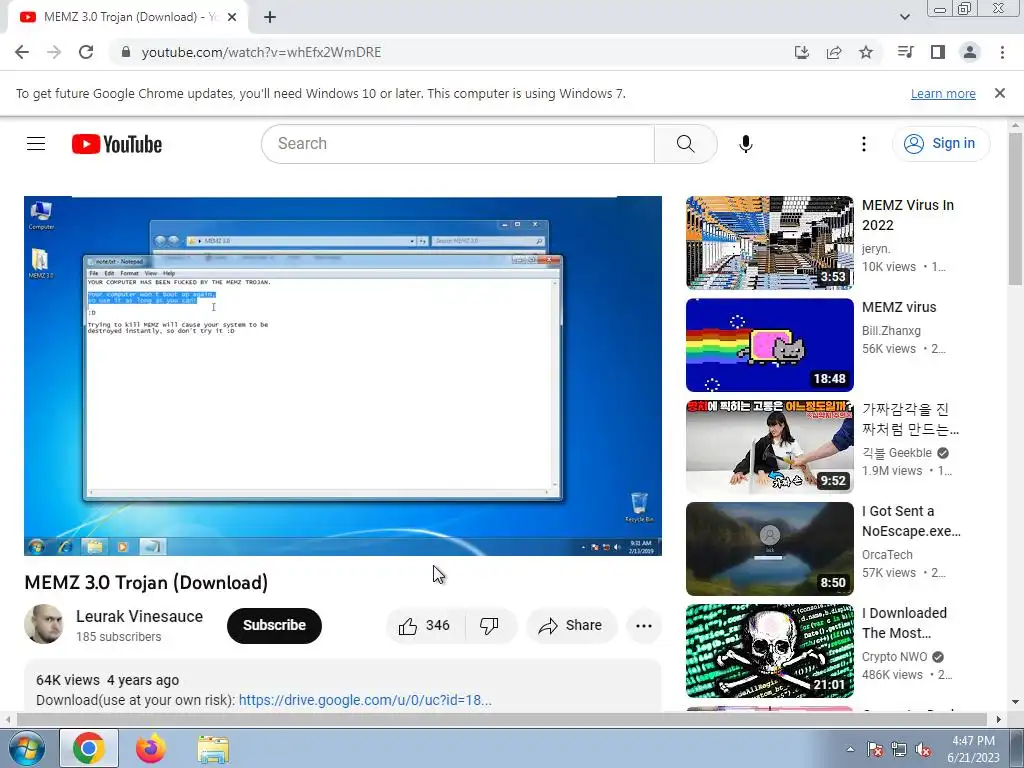Open Windows Explorer from taskbar

213,749
